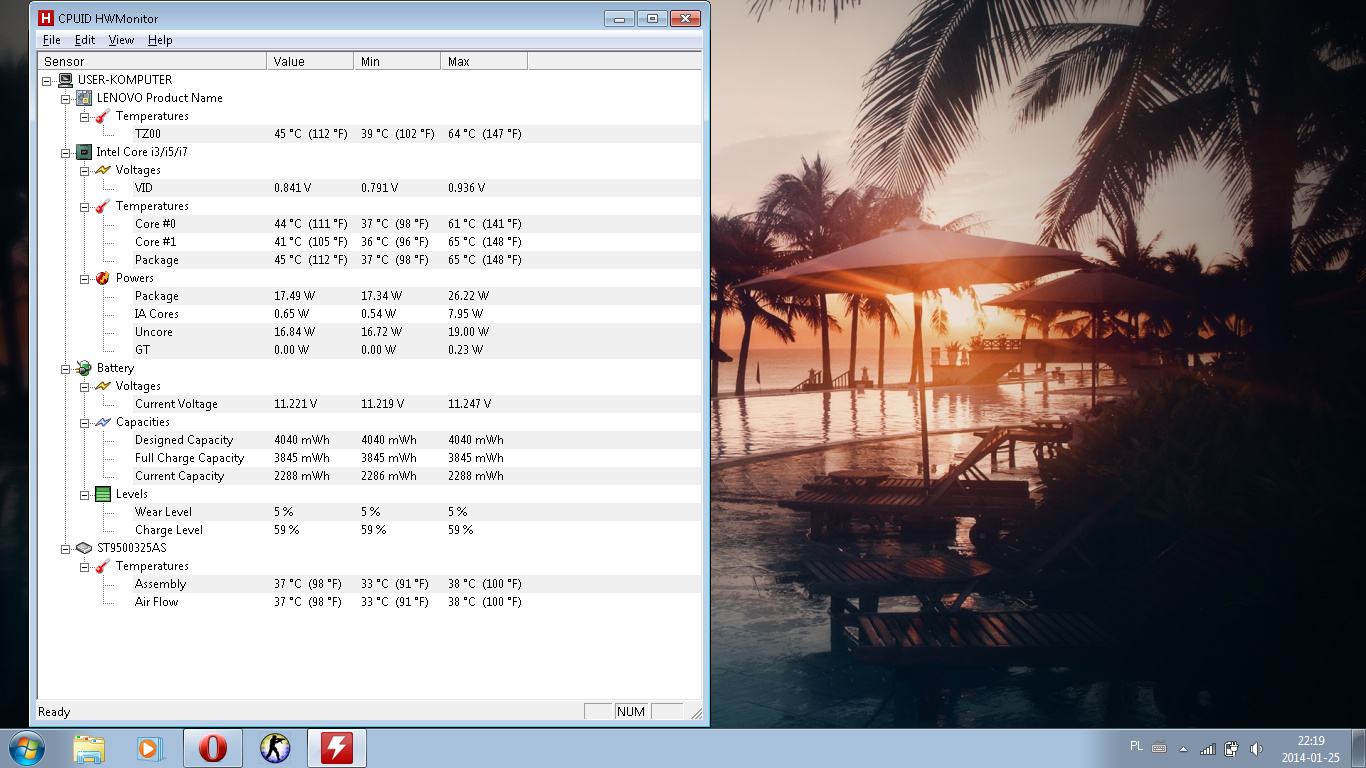This screenshot has height=768, width=1366.
Task: Click the USER-KOMPUTER computer icon
Action: [x=66, y=80]
